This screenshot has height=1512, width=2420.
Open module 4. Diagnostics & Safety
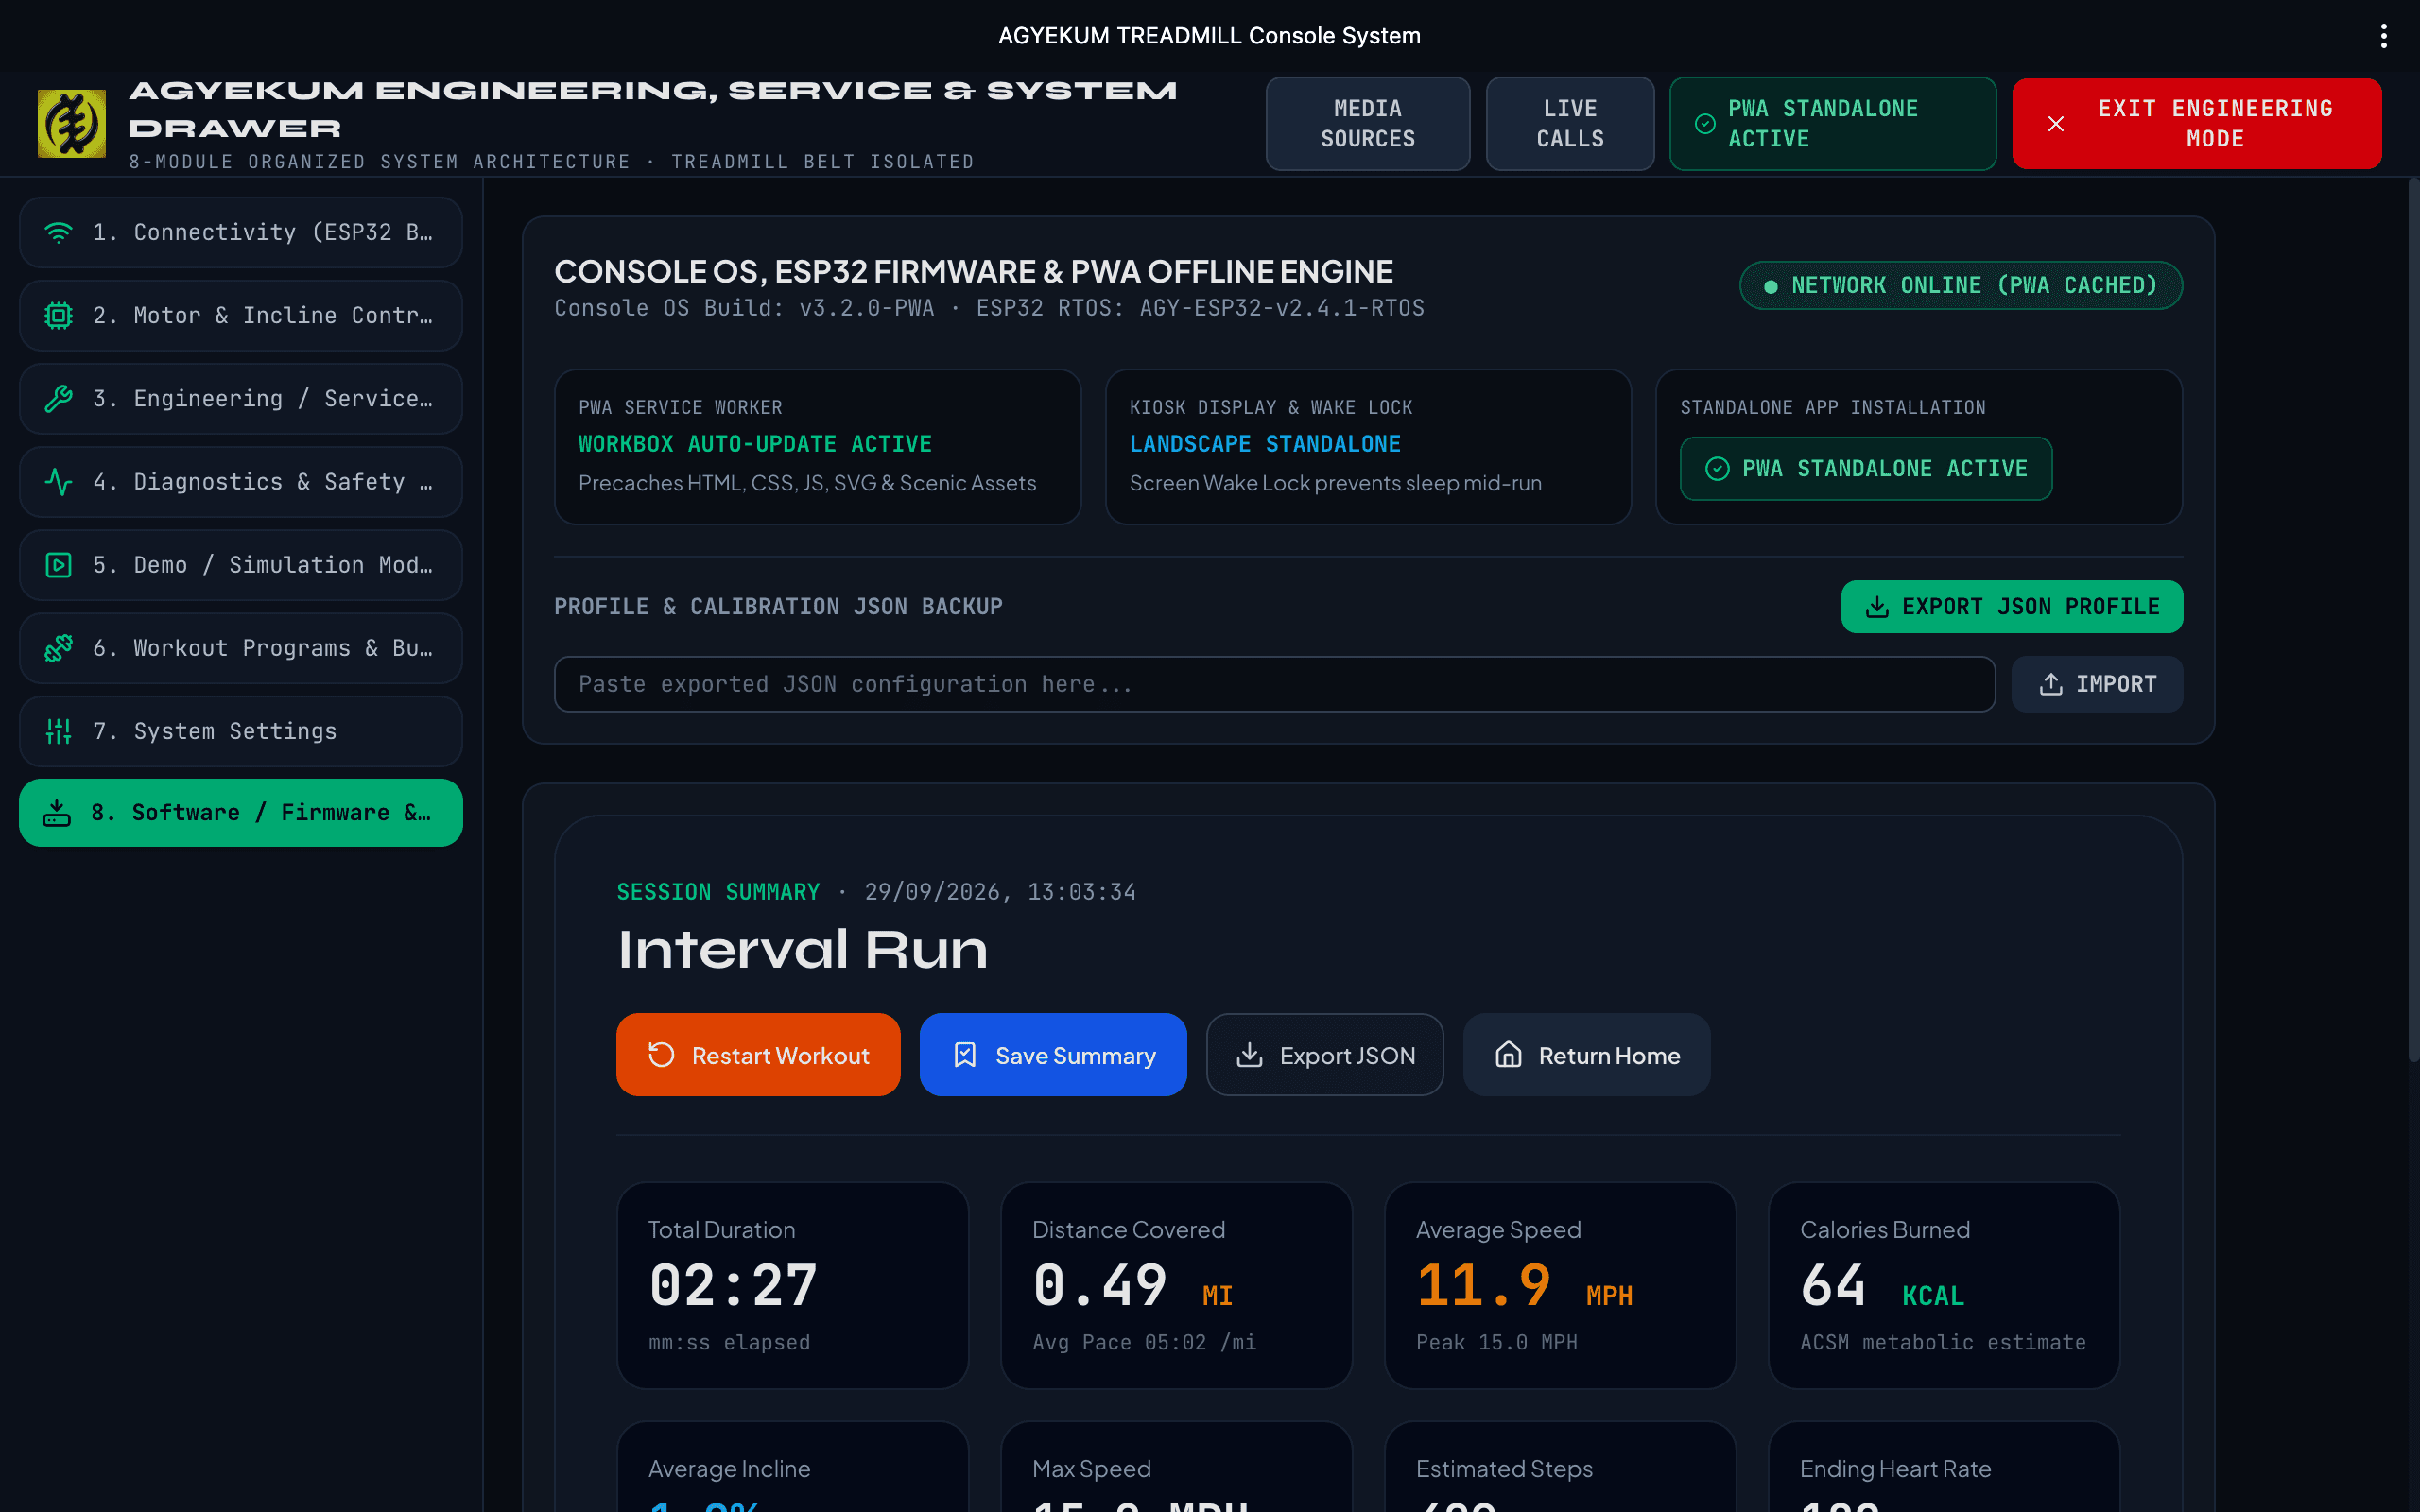point(241,482)
